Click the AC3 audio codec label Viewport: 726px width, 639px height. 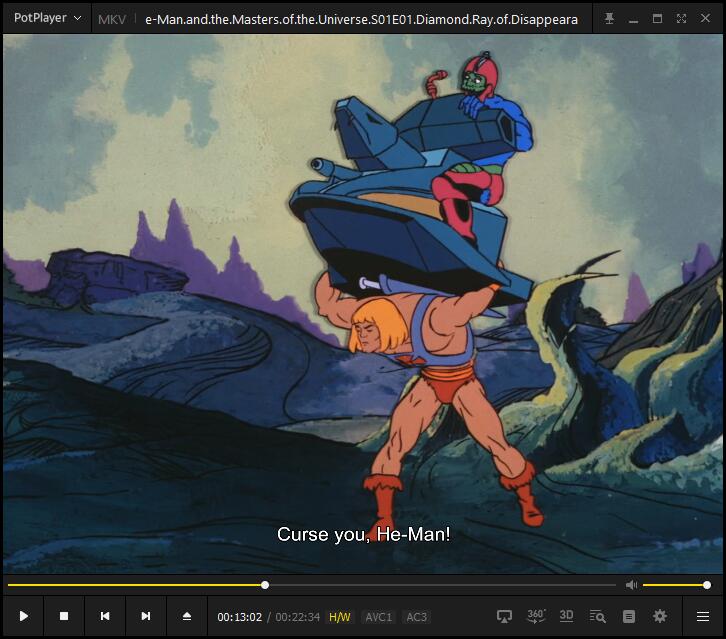pos(416,617)
